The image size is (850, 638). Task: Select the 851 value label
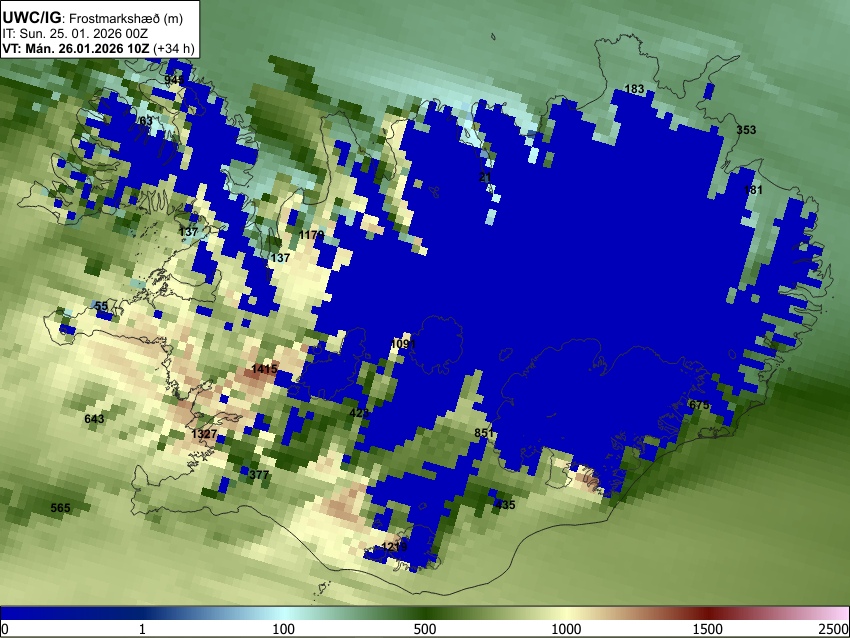click(484, 433)
